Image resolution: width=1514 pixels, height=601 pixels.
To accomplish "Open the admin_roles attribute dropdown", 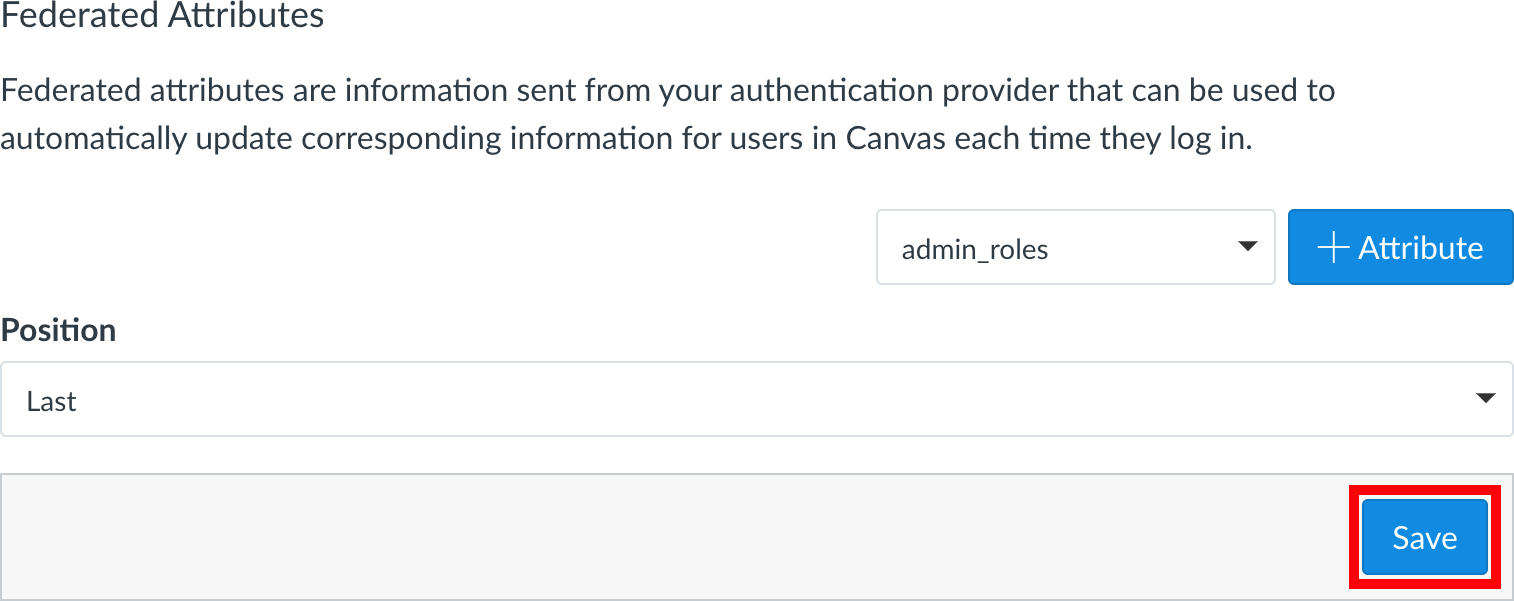I will [1075, 248].
